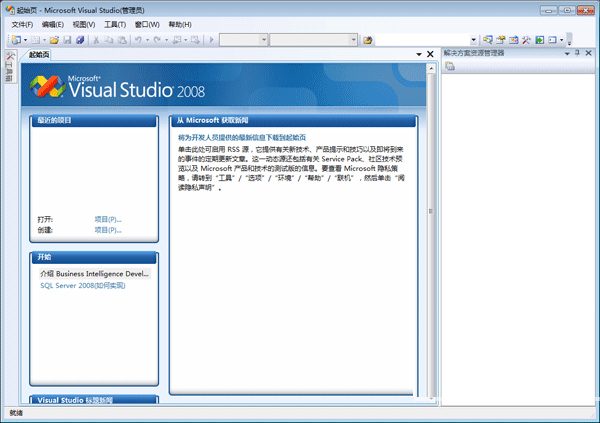This screenshot has width=600, height=423.
Task: Click the Start Debugging play icon
Action: coord(211,39)
